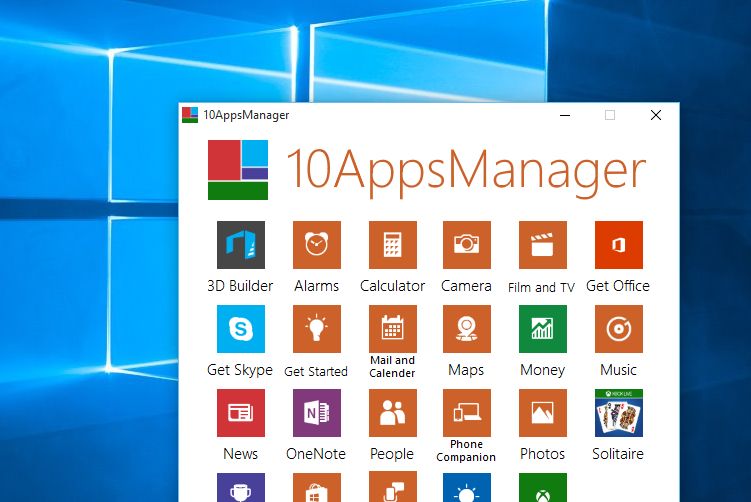Minimize the 10AppsManager window

(x=565, y=115)
